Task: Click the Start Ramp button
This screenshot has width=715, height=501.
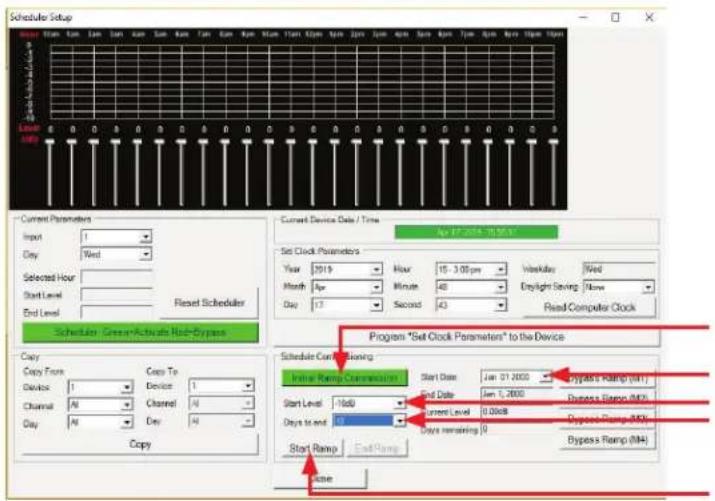Action: 313,449
